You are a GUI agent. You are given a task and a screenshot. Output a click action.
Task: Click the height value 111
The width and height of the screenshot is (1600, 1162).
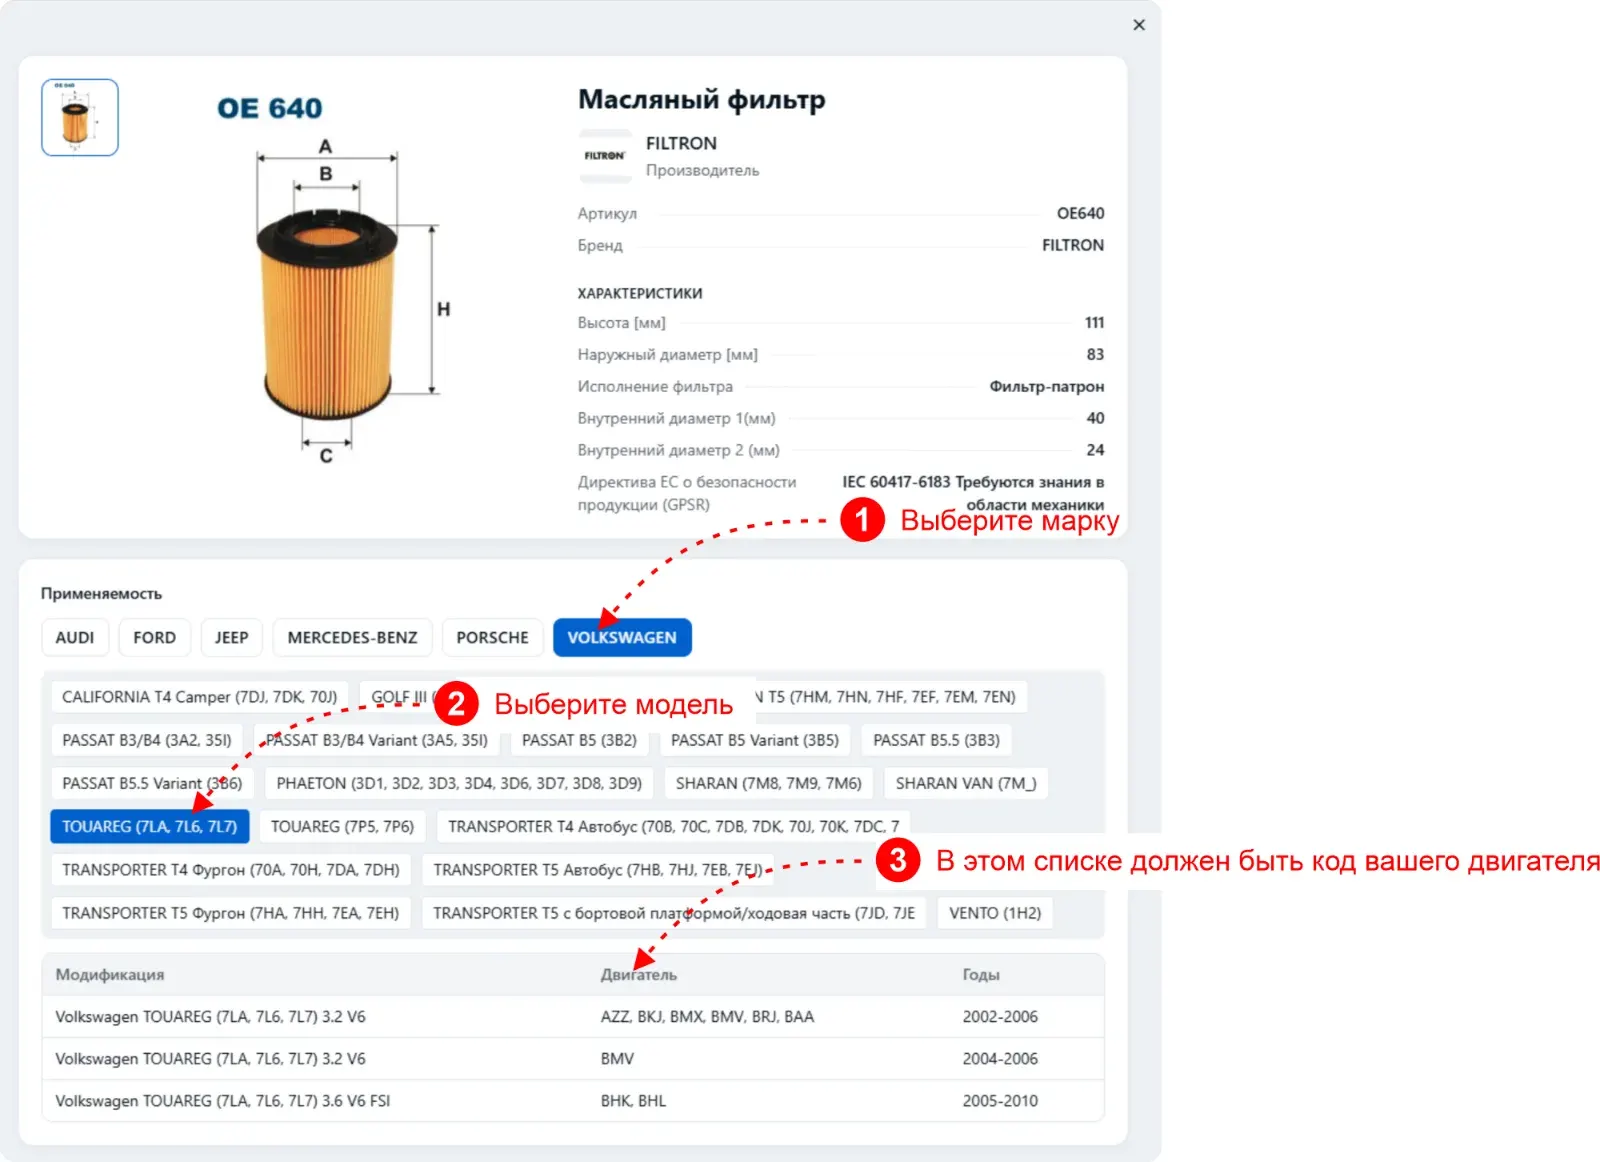(x=1094, y=323)
